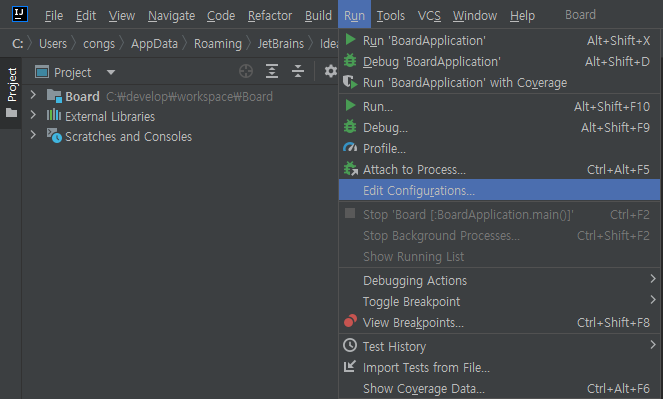Open Test History submenu
Image resolution: width=663 pixels, height=399 pixels.
[499, 347]
